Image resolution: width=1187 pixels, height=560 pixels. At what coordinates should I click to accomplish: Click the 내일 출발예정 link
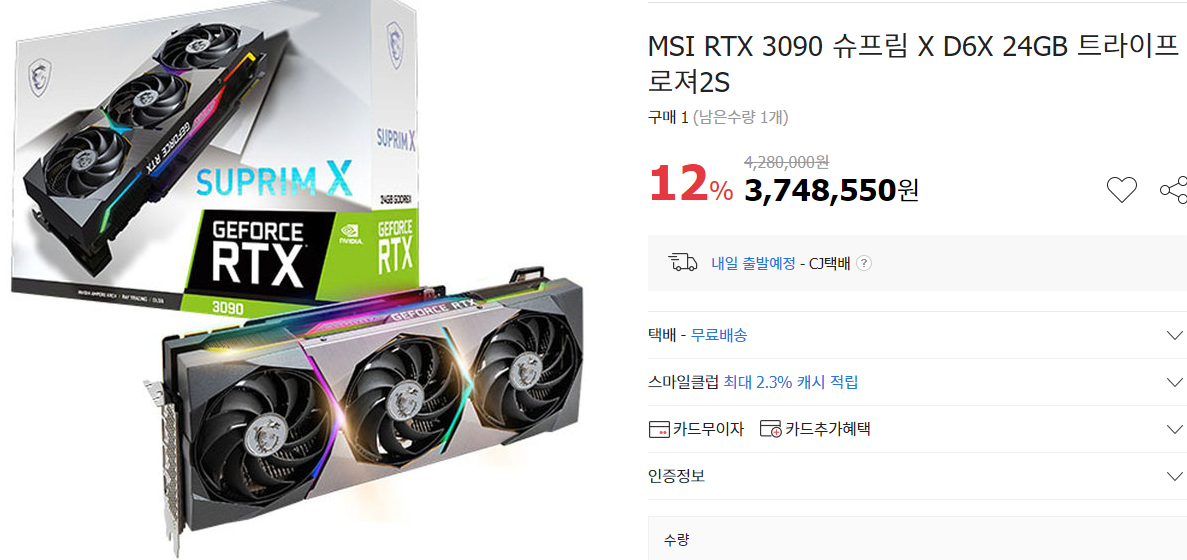point(753,263)
